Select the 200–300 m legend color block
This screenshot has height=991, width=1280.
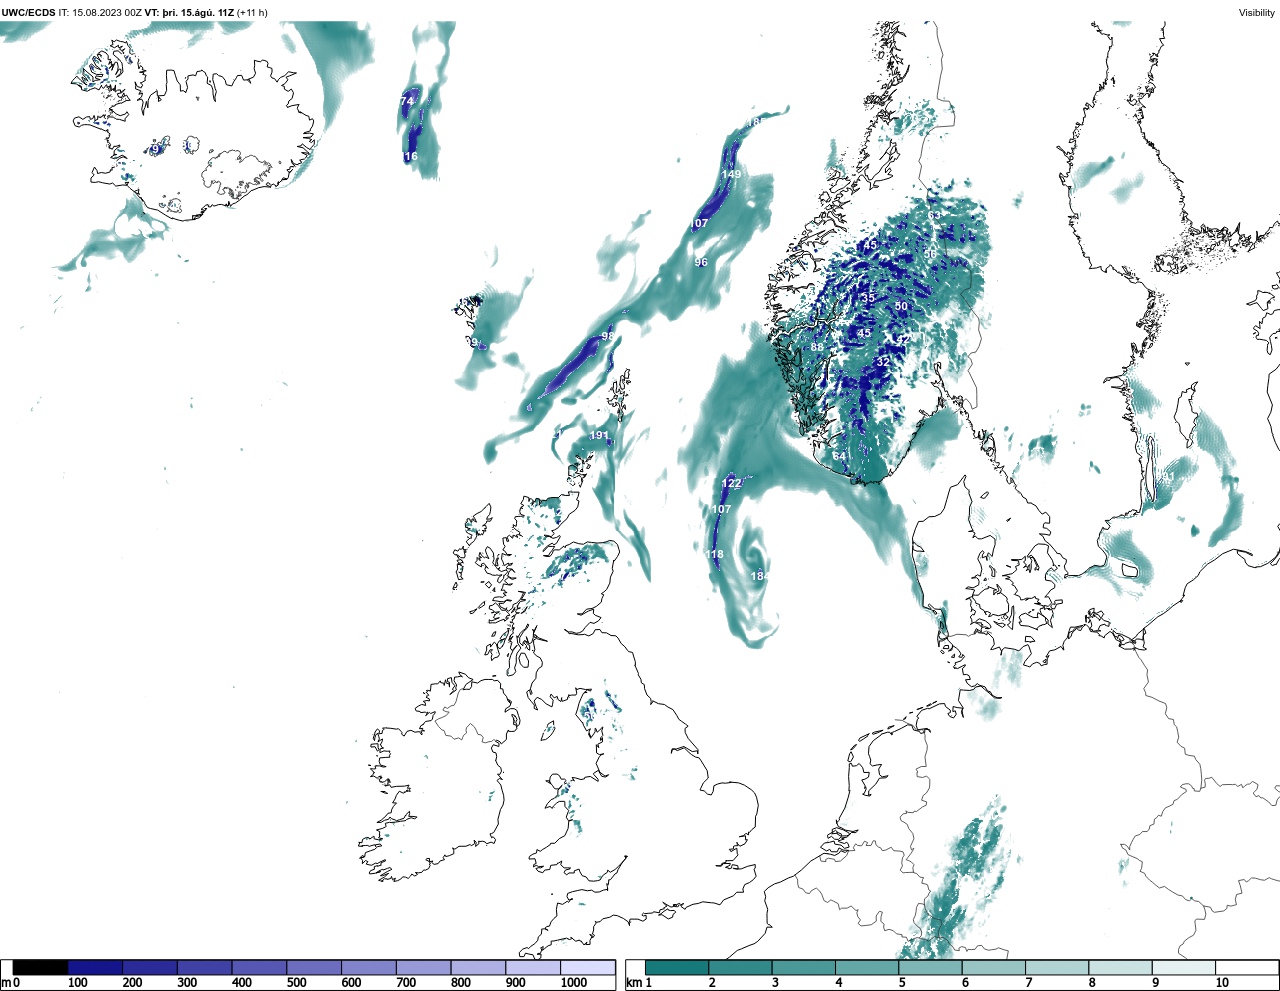(150, 968)
